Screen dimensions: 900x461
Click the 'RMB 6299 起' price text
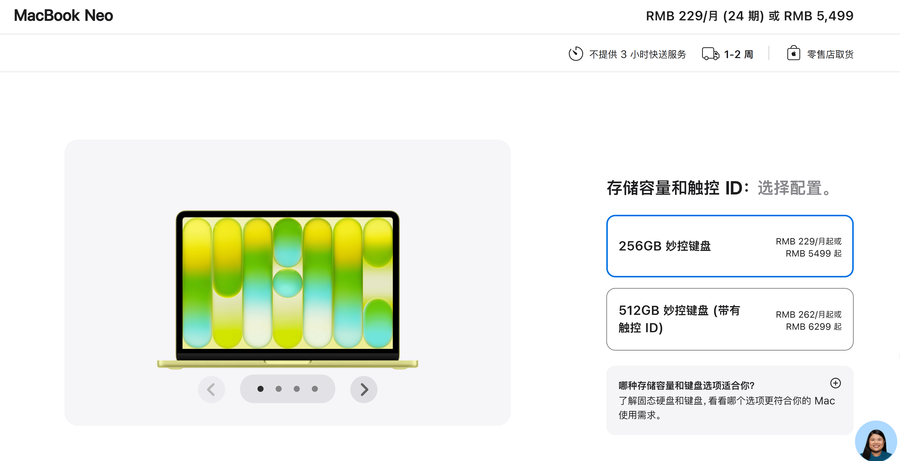coord(813,327)
